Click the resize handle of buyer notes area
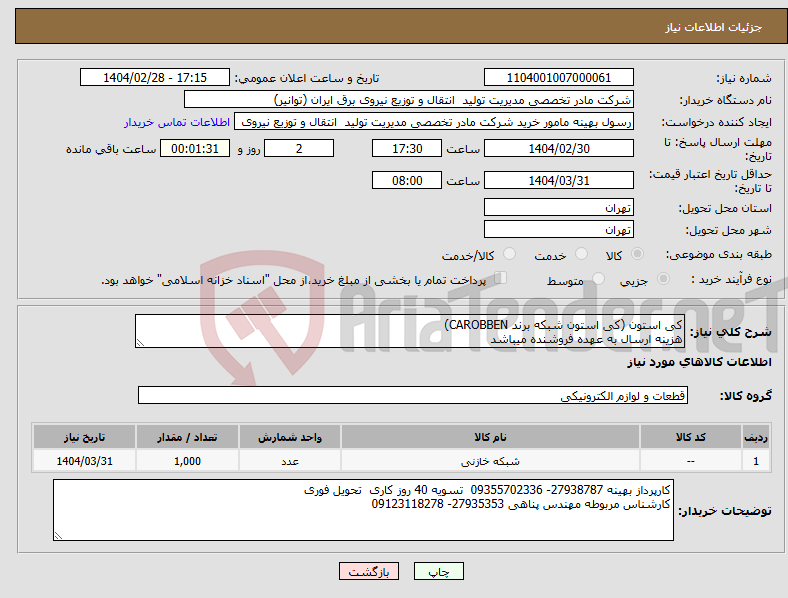The width and height of the screenshot is (788, 598). click(58, 536)
